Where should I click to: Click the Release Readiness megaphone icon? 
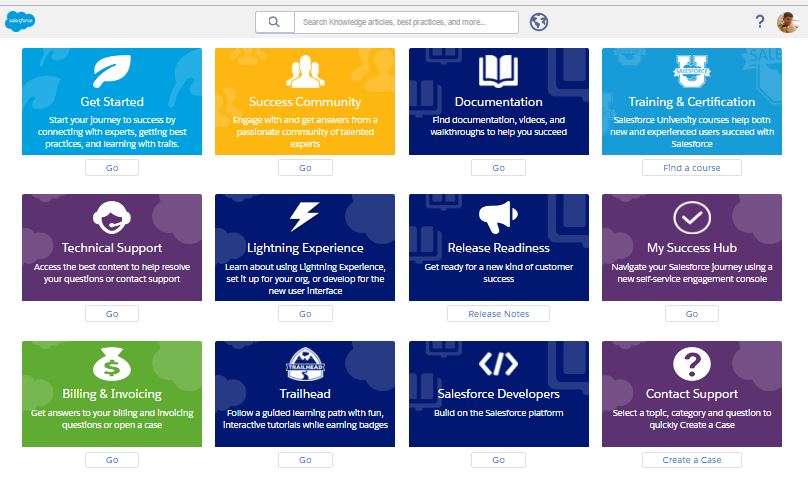[x=498, y=217]
